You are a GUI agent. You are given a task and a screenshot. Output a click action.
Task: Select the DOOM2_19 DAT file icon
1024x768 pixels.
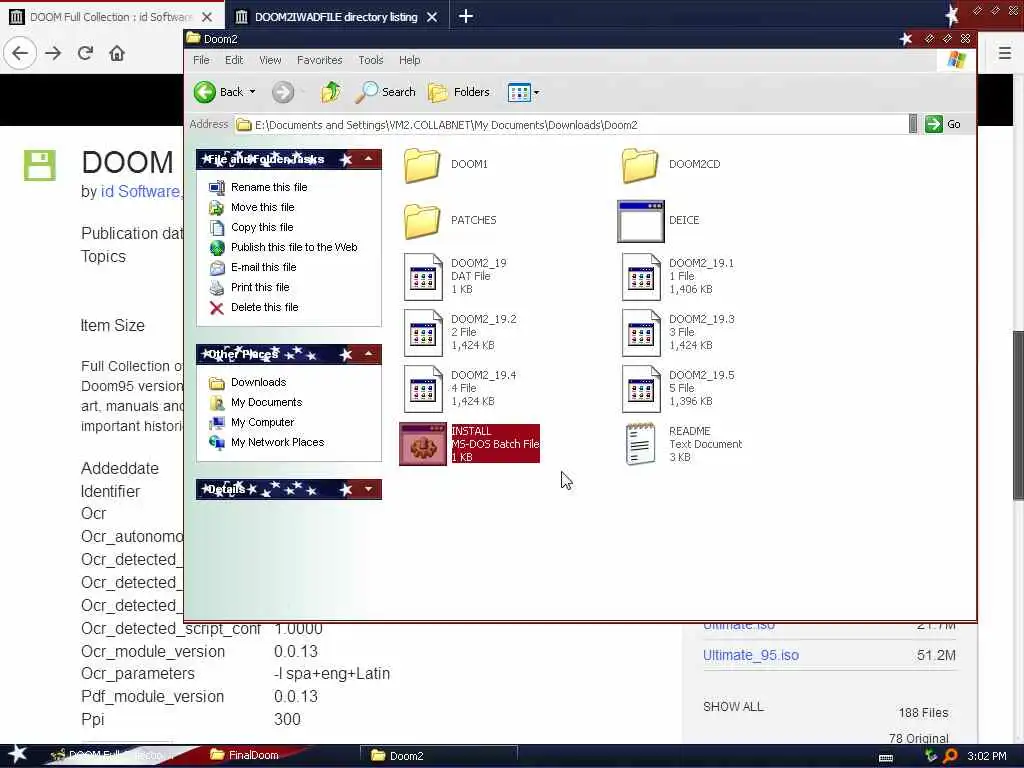click(423, 277)
